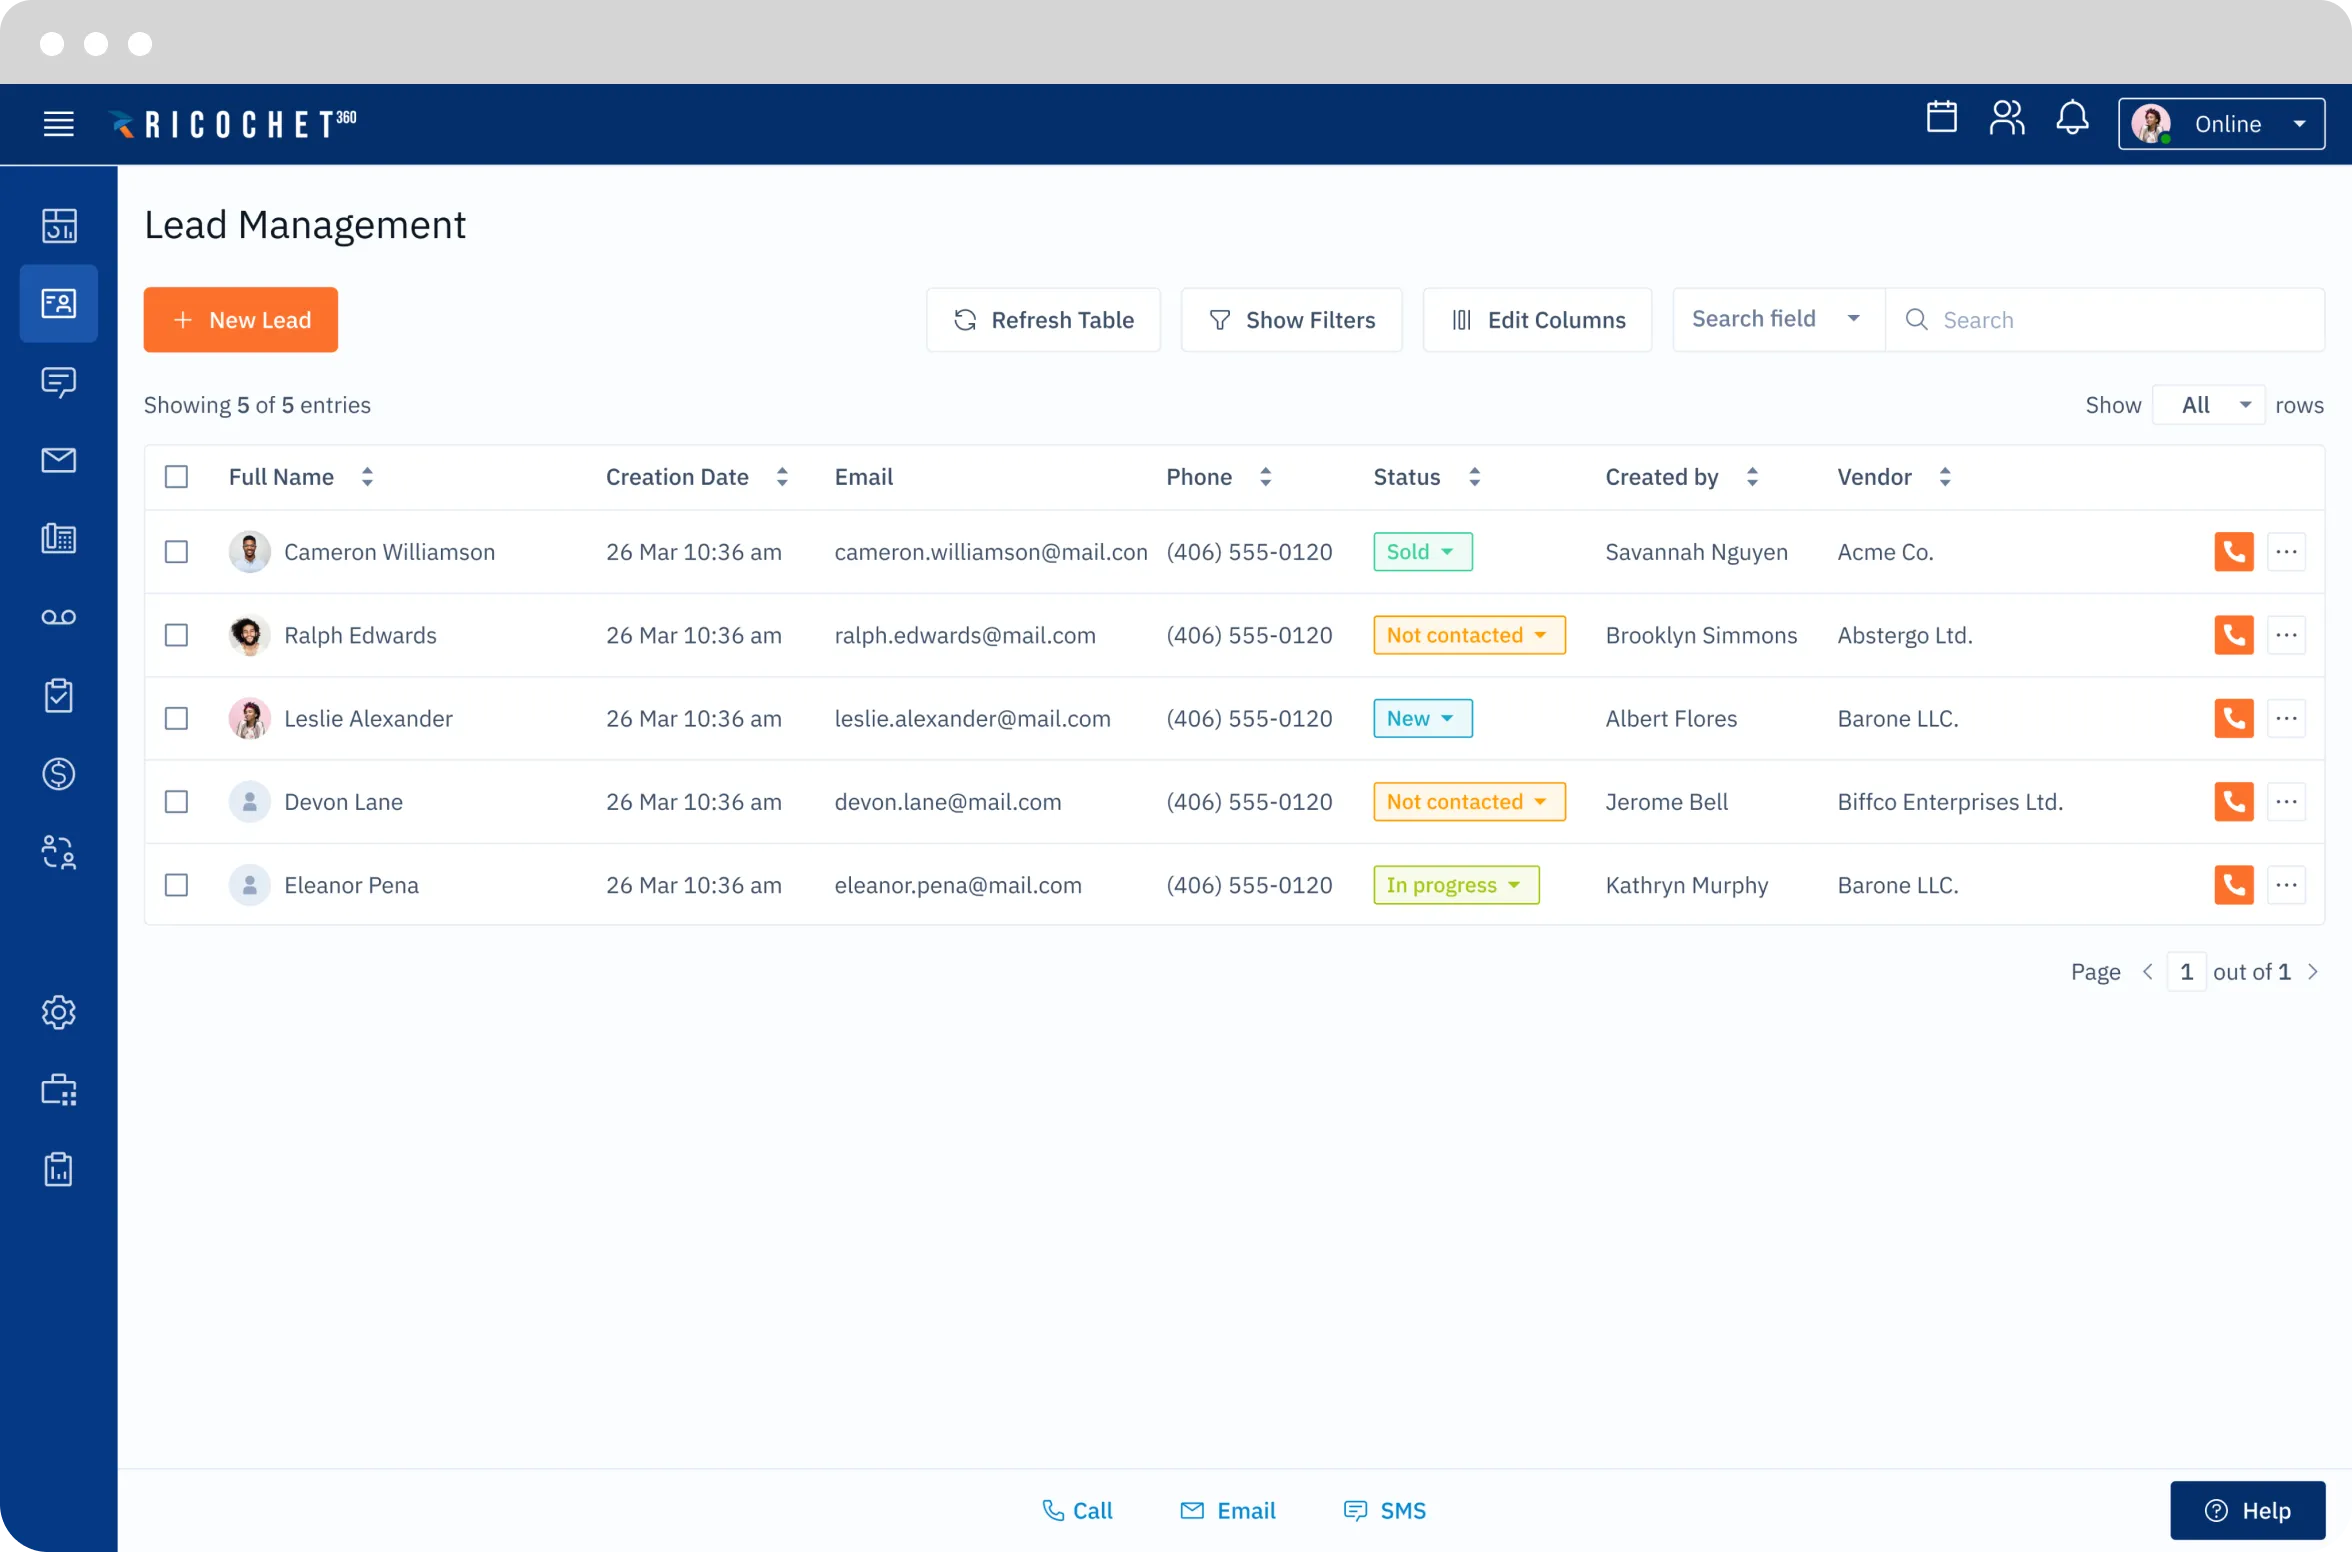Open the calendar icon in header

coord(1941,118)
